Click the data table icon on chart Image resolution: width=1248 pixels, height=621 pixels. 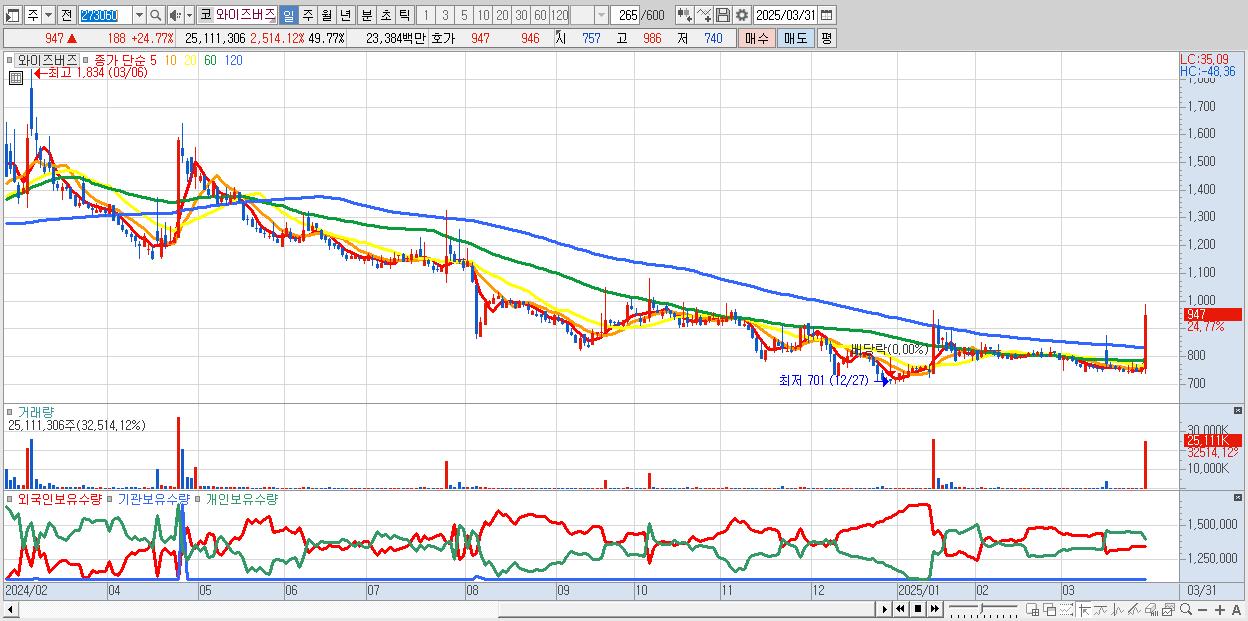pyautogui.click(x=17, y=76)
